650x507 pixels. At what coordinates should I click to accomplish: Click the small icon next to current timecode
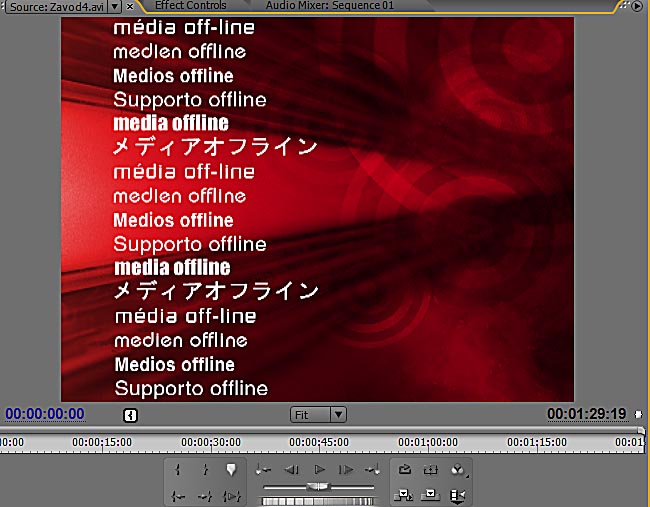pyautogui.click(x=130, y=415)
